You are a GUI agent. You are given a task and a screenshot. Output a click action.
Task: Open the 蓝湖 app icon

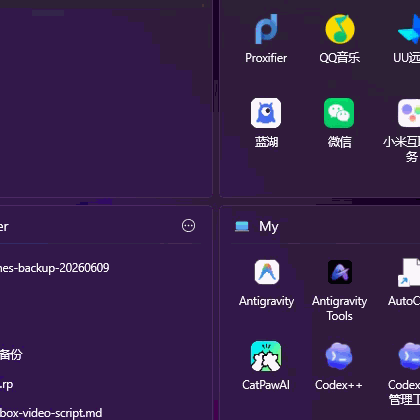pos(266,113)
